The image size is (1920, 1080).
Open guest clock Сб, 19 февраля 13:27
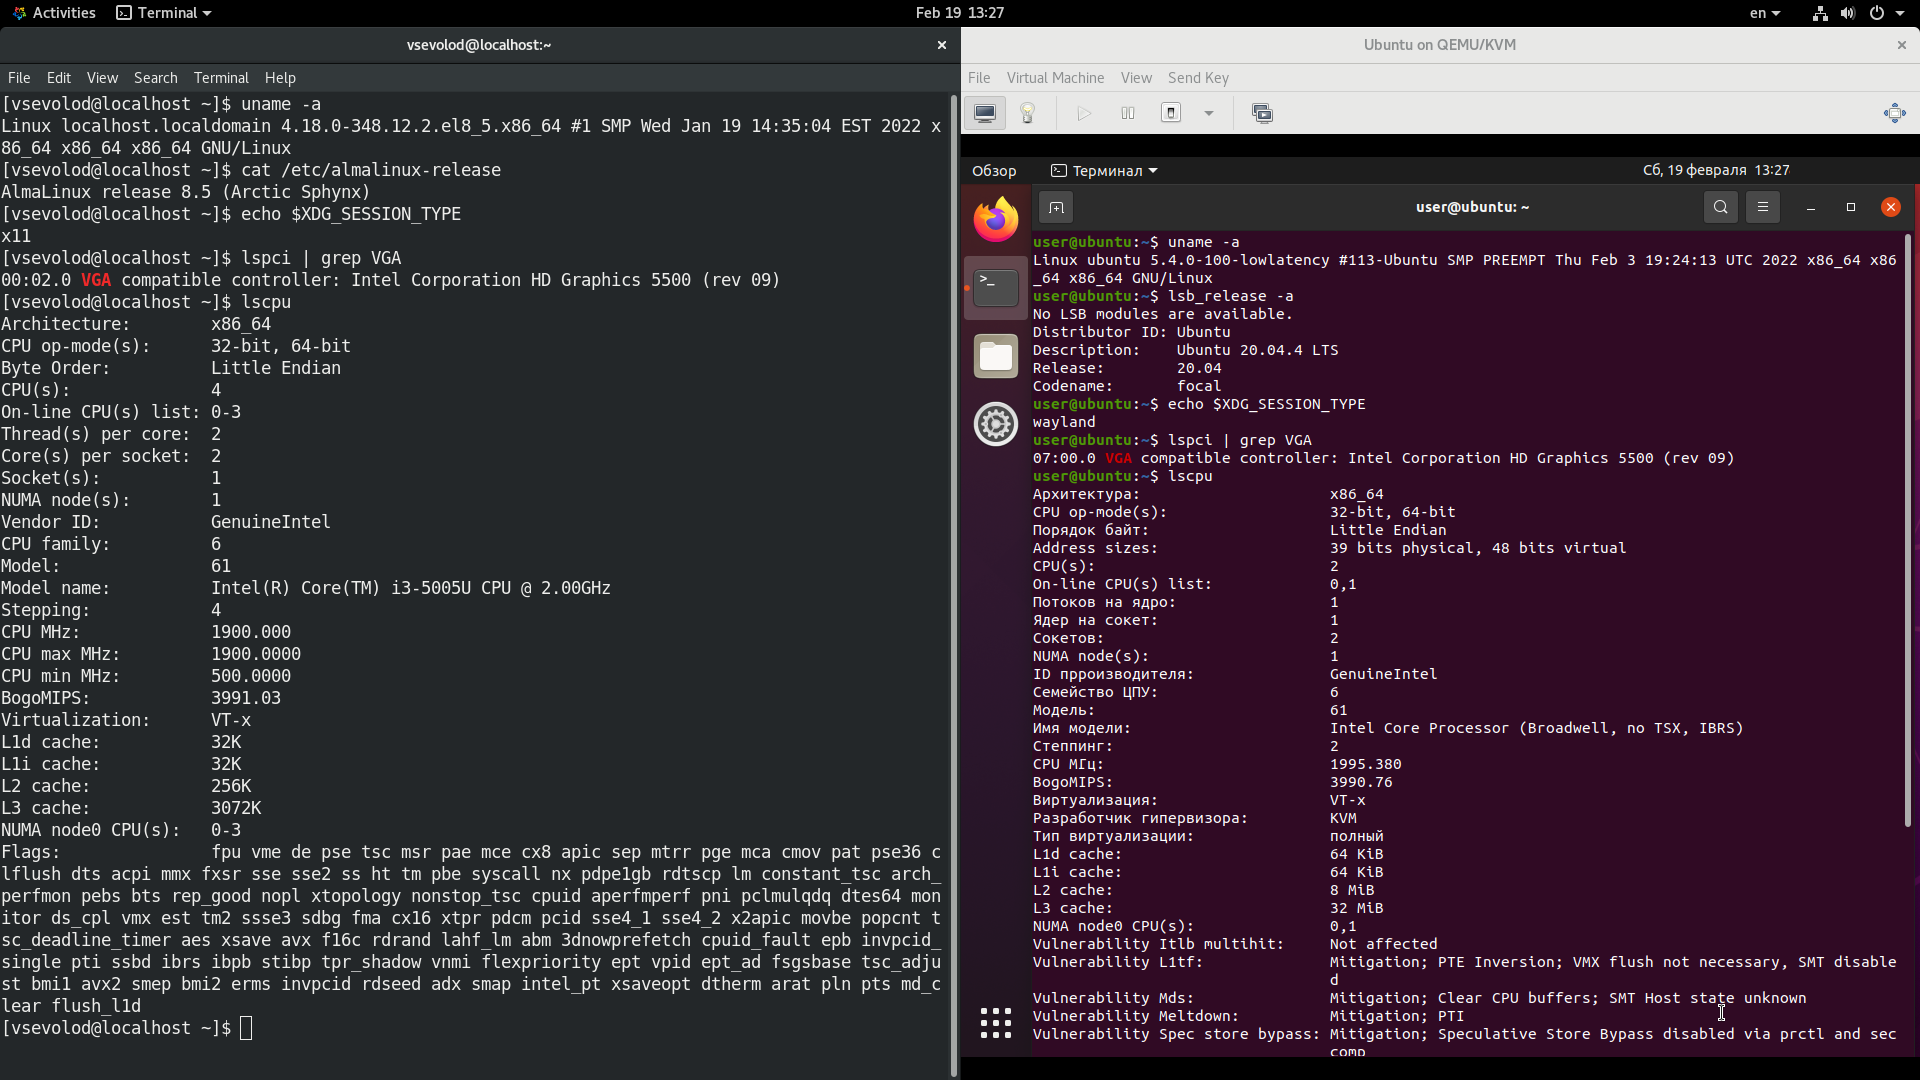[1716, 171]
